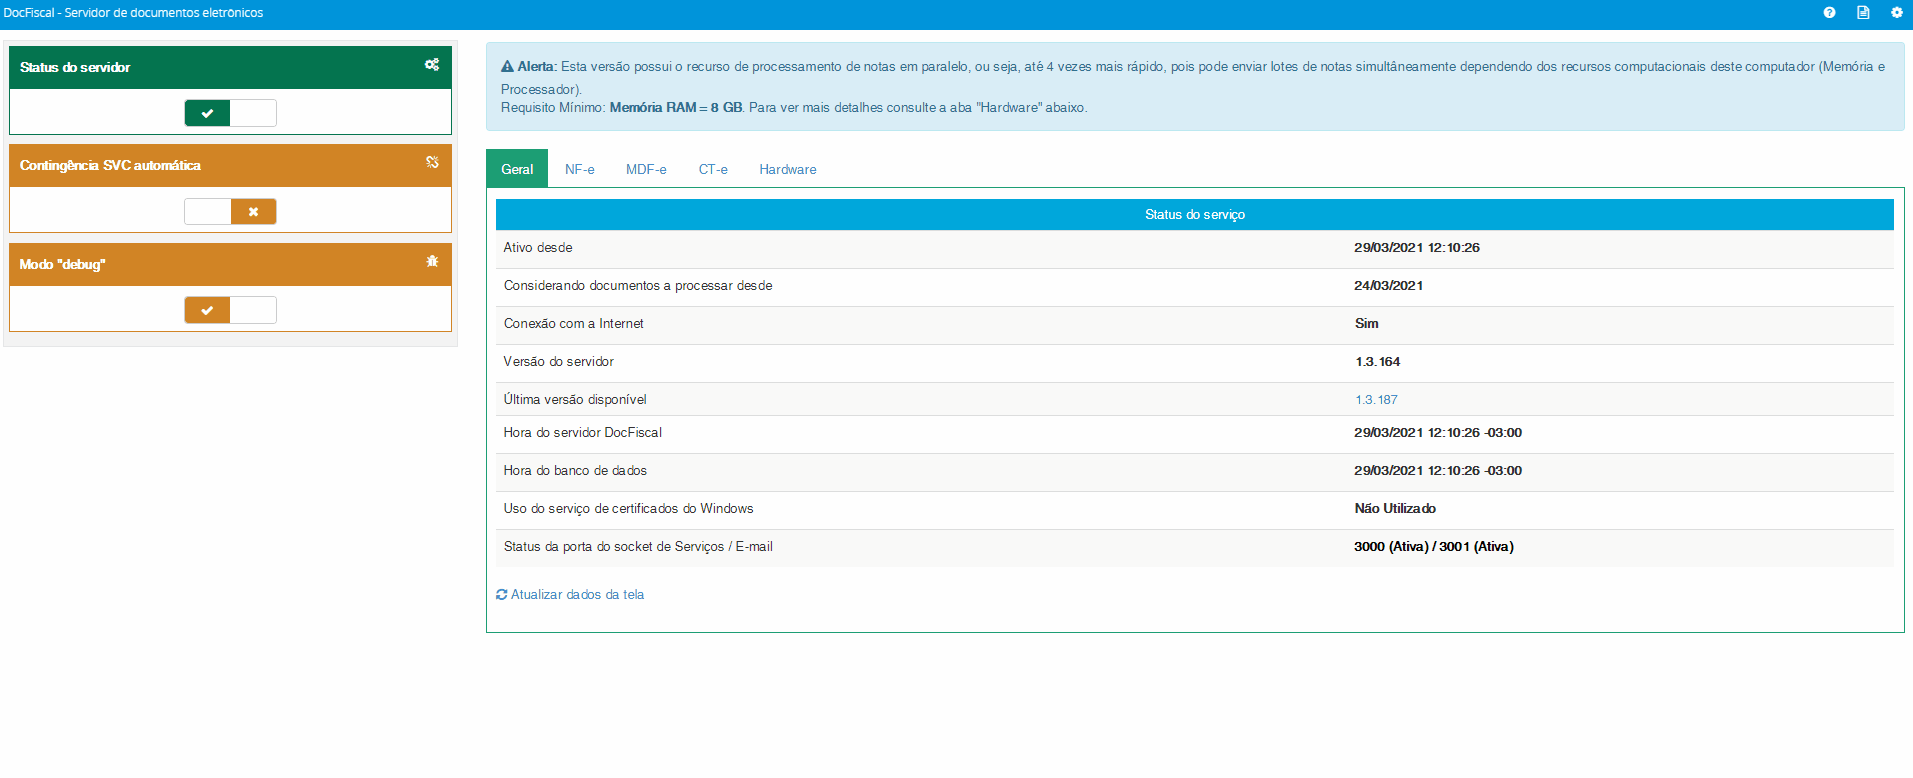The width and height of the screenshot is (1913, 778).
Task: Disable the Modo debug switch
Action: 230,310
